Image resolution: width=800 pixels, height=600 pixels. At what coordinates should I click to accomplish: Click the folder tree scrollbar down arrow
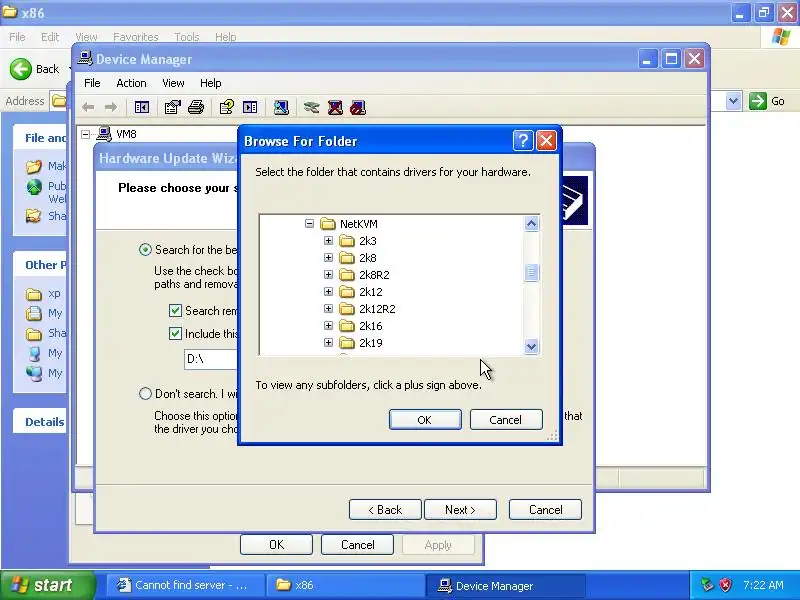(531, 346)
